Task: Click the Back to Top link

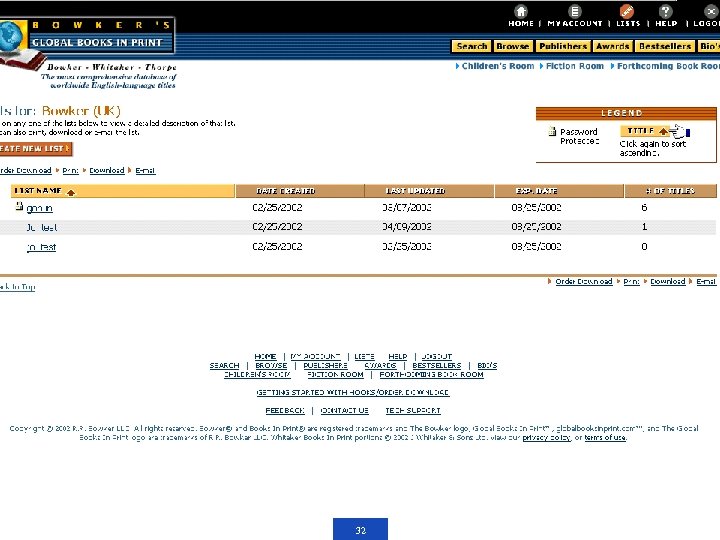Action: coord(17,287)
